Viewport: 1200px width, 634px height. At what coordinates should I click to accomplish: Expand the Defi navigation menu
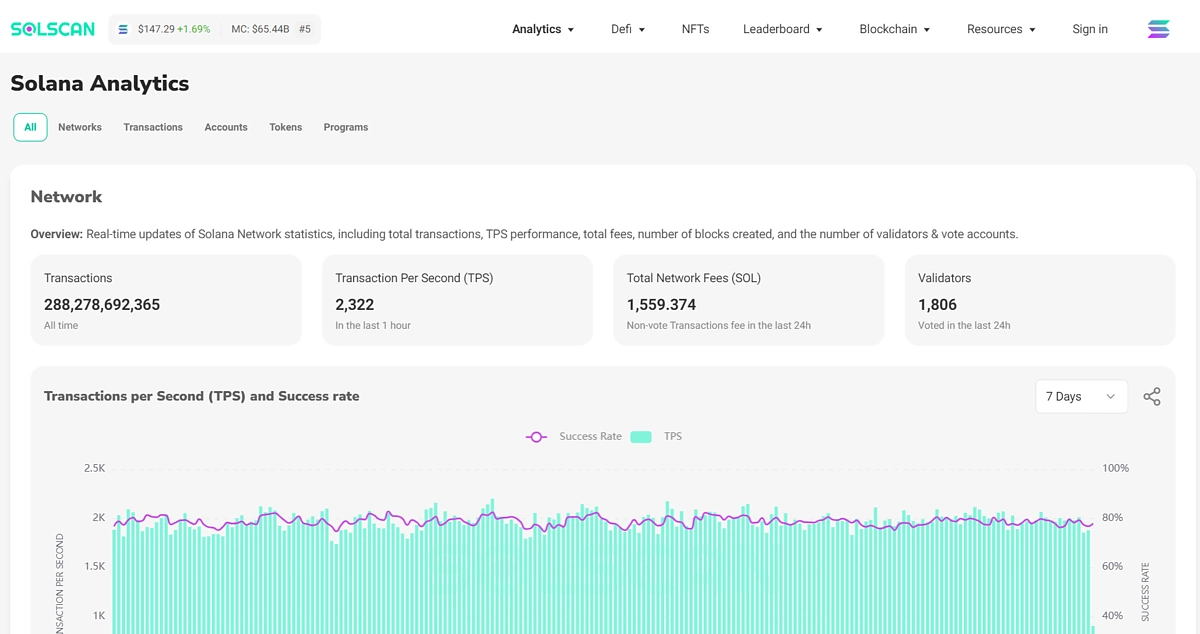click(628, 29)
